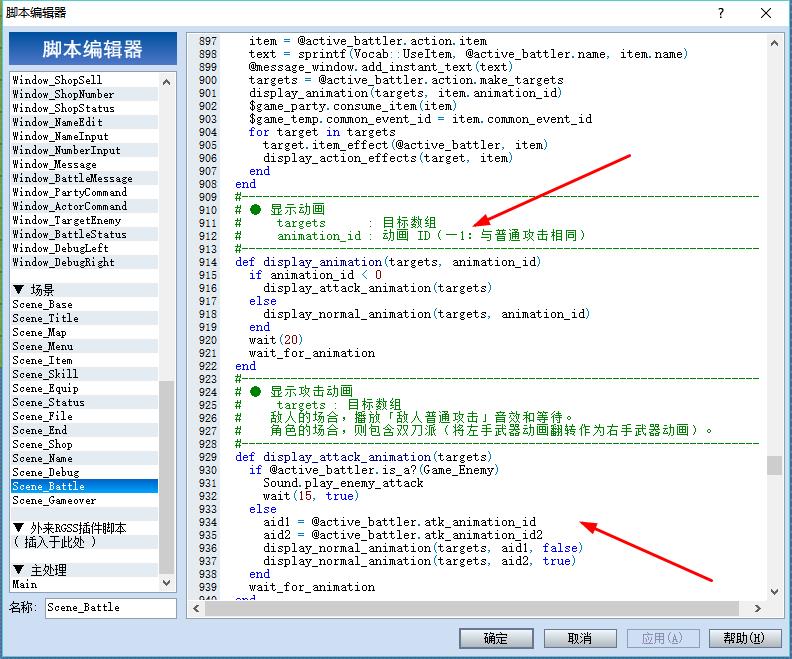Click code editor scroll-down arrow
The height and width of the screenshot is (659, 792).
pos(774,591)
